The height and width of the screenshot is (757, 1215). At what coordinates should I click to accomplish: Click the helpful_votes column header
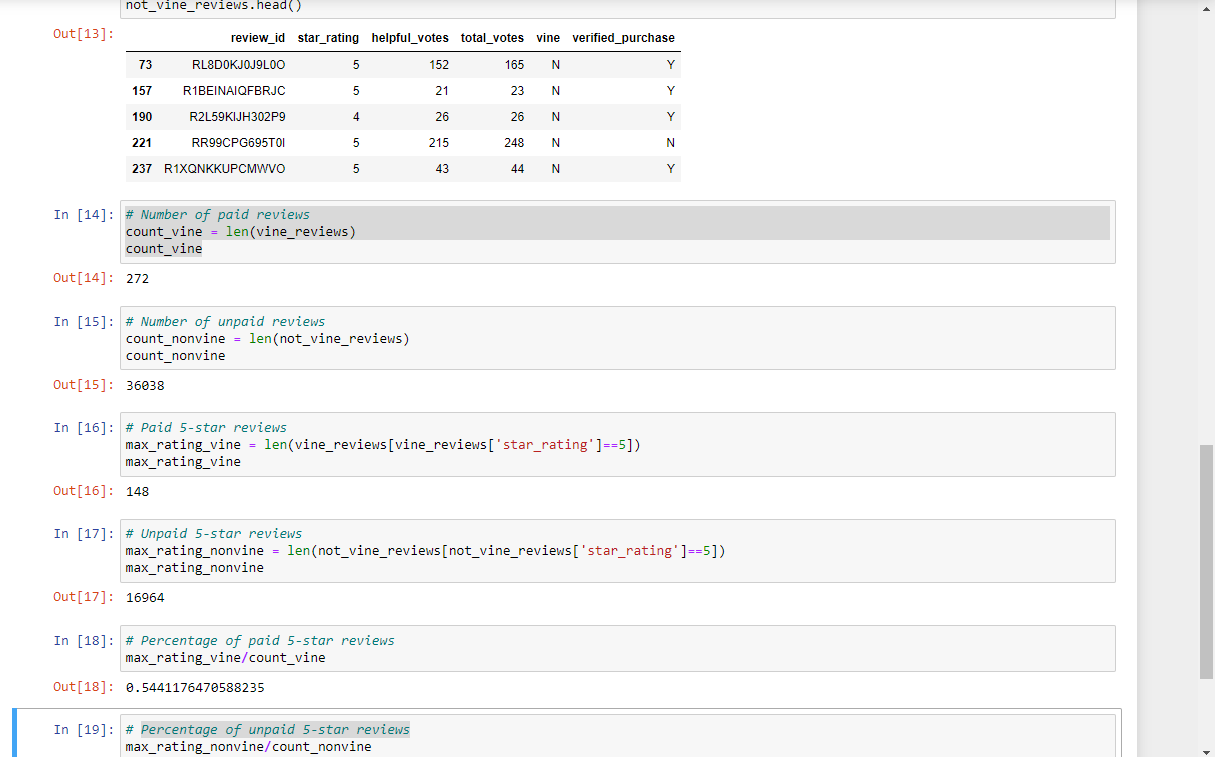410,38
